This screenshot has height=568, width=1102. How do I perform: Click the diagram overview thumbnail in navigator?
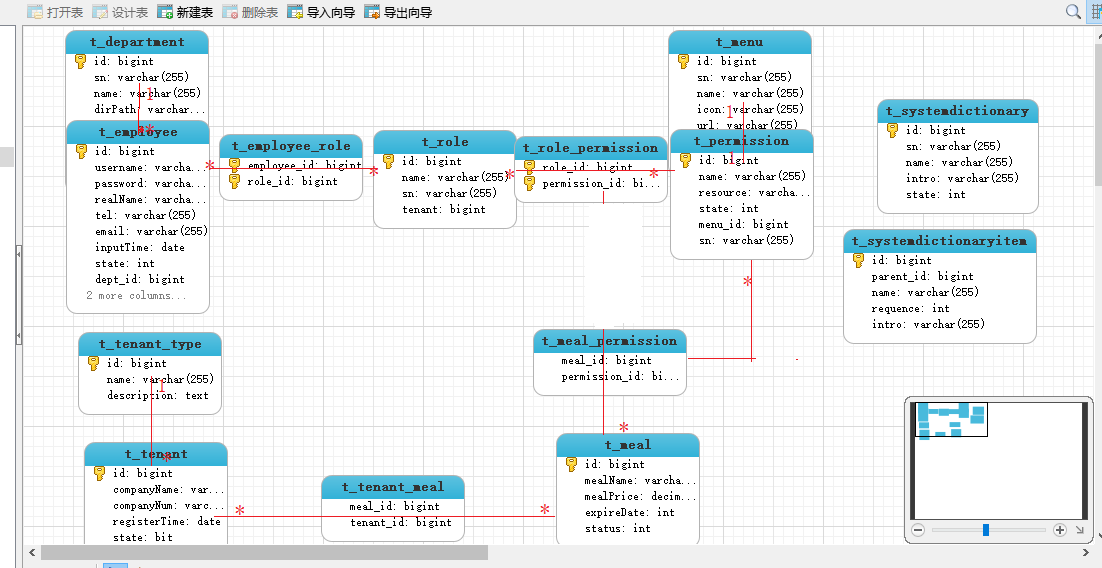[952, 420]
